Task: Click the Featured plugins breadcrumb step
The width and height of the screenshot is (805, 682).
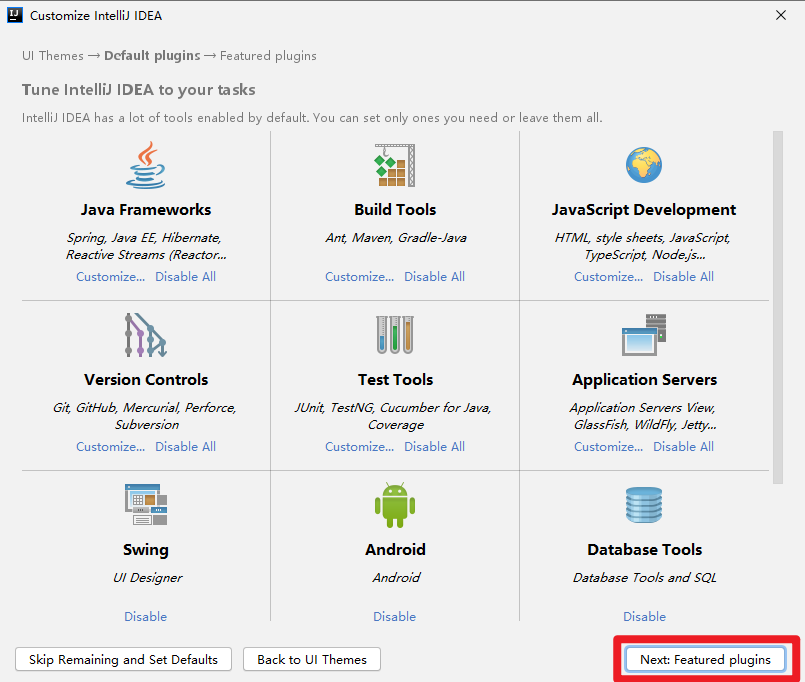Action: coord(268,55)
